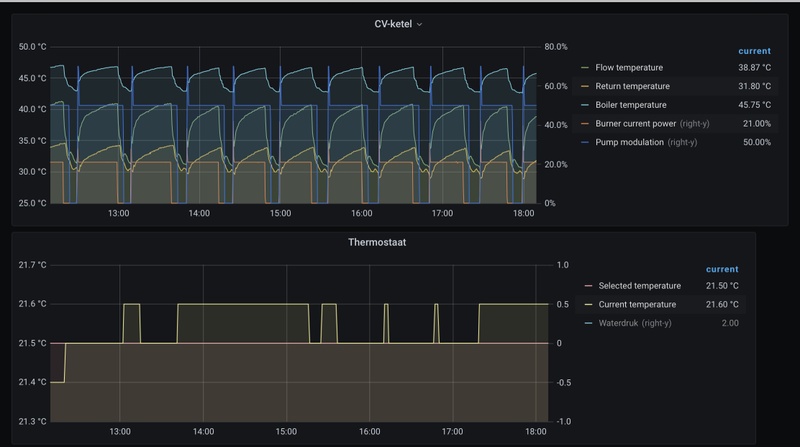Change Selected temperature line color swatch
Image resolution: width=800 pixels, height=447 pixels.
(588, 286)
